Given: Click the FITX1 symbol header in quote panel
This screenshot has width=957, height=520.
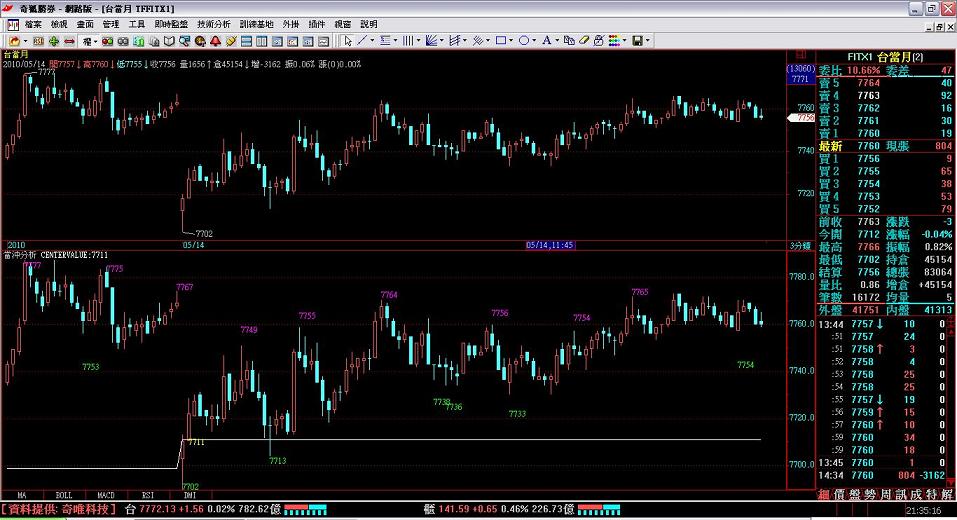Looking at the screenshot, I should [x=863, y=57].
